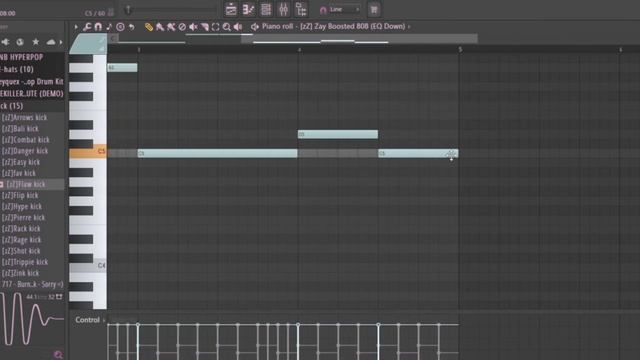
Task: Collapse the kick (15) folder
Action: [12, 106]
